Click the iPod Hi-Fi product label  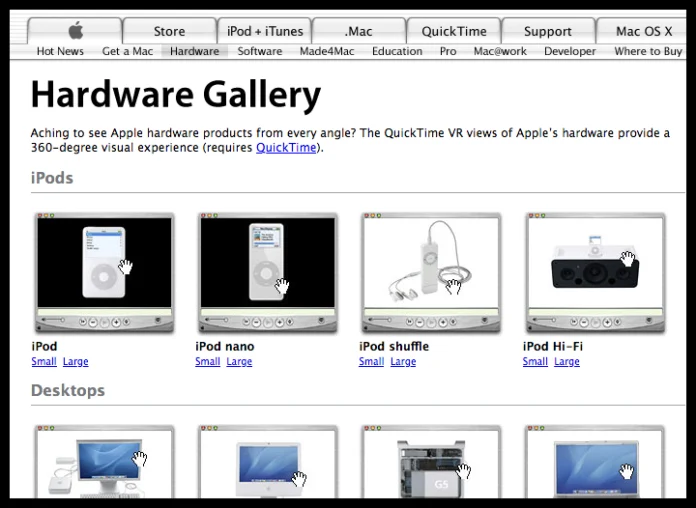pos(553,346)
